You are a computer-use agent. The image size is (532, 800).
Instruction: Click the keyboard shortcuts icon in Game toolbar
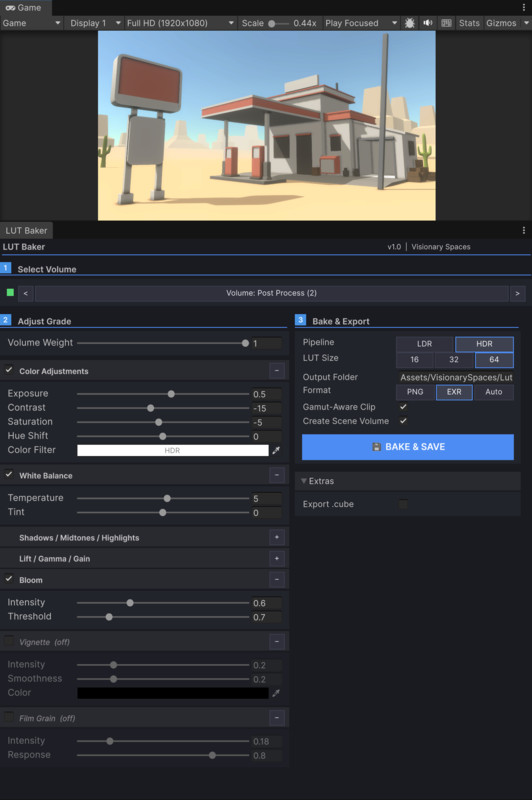[446, 23]
